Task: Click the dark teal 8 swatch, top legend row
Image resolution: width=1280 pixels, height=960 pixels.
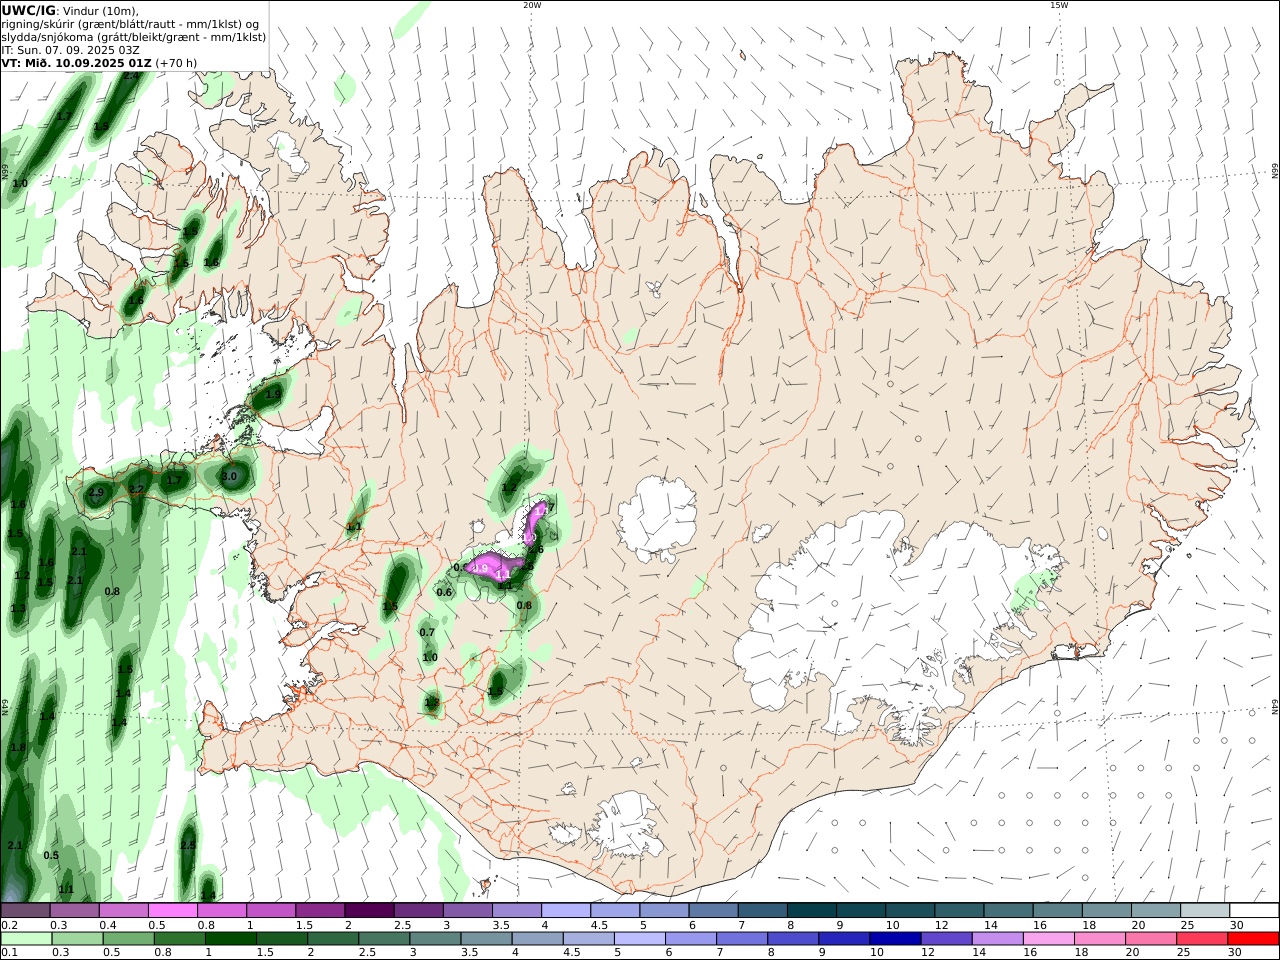Action: tap(811, 911)
